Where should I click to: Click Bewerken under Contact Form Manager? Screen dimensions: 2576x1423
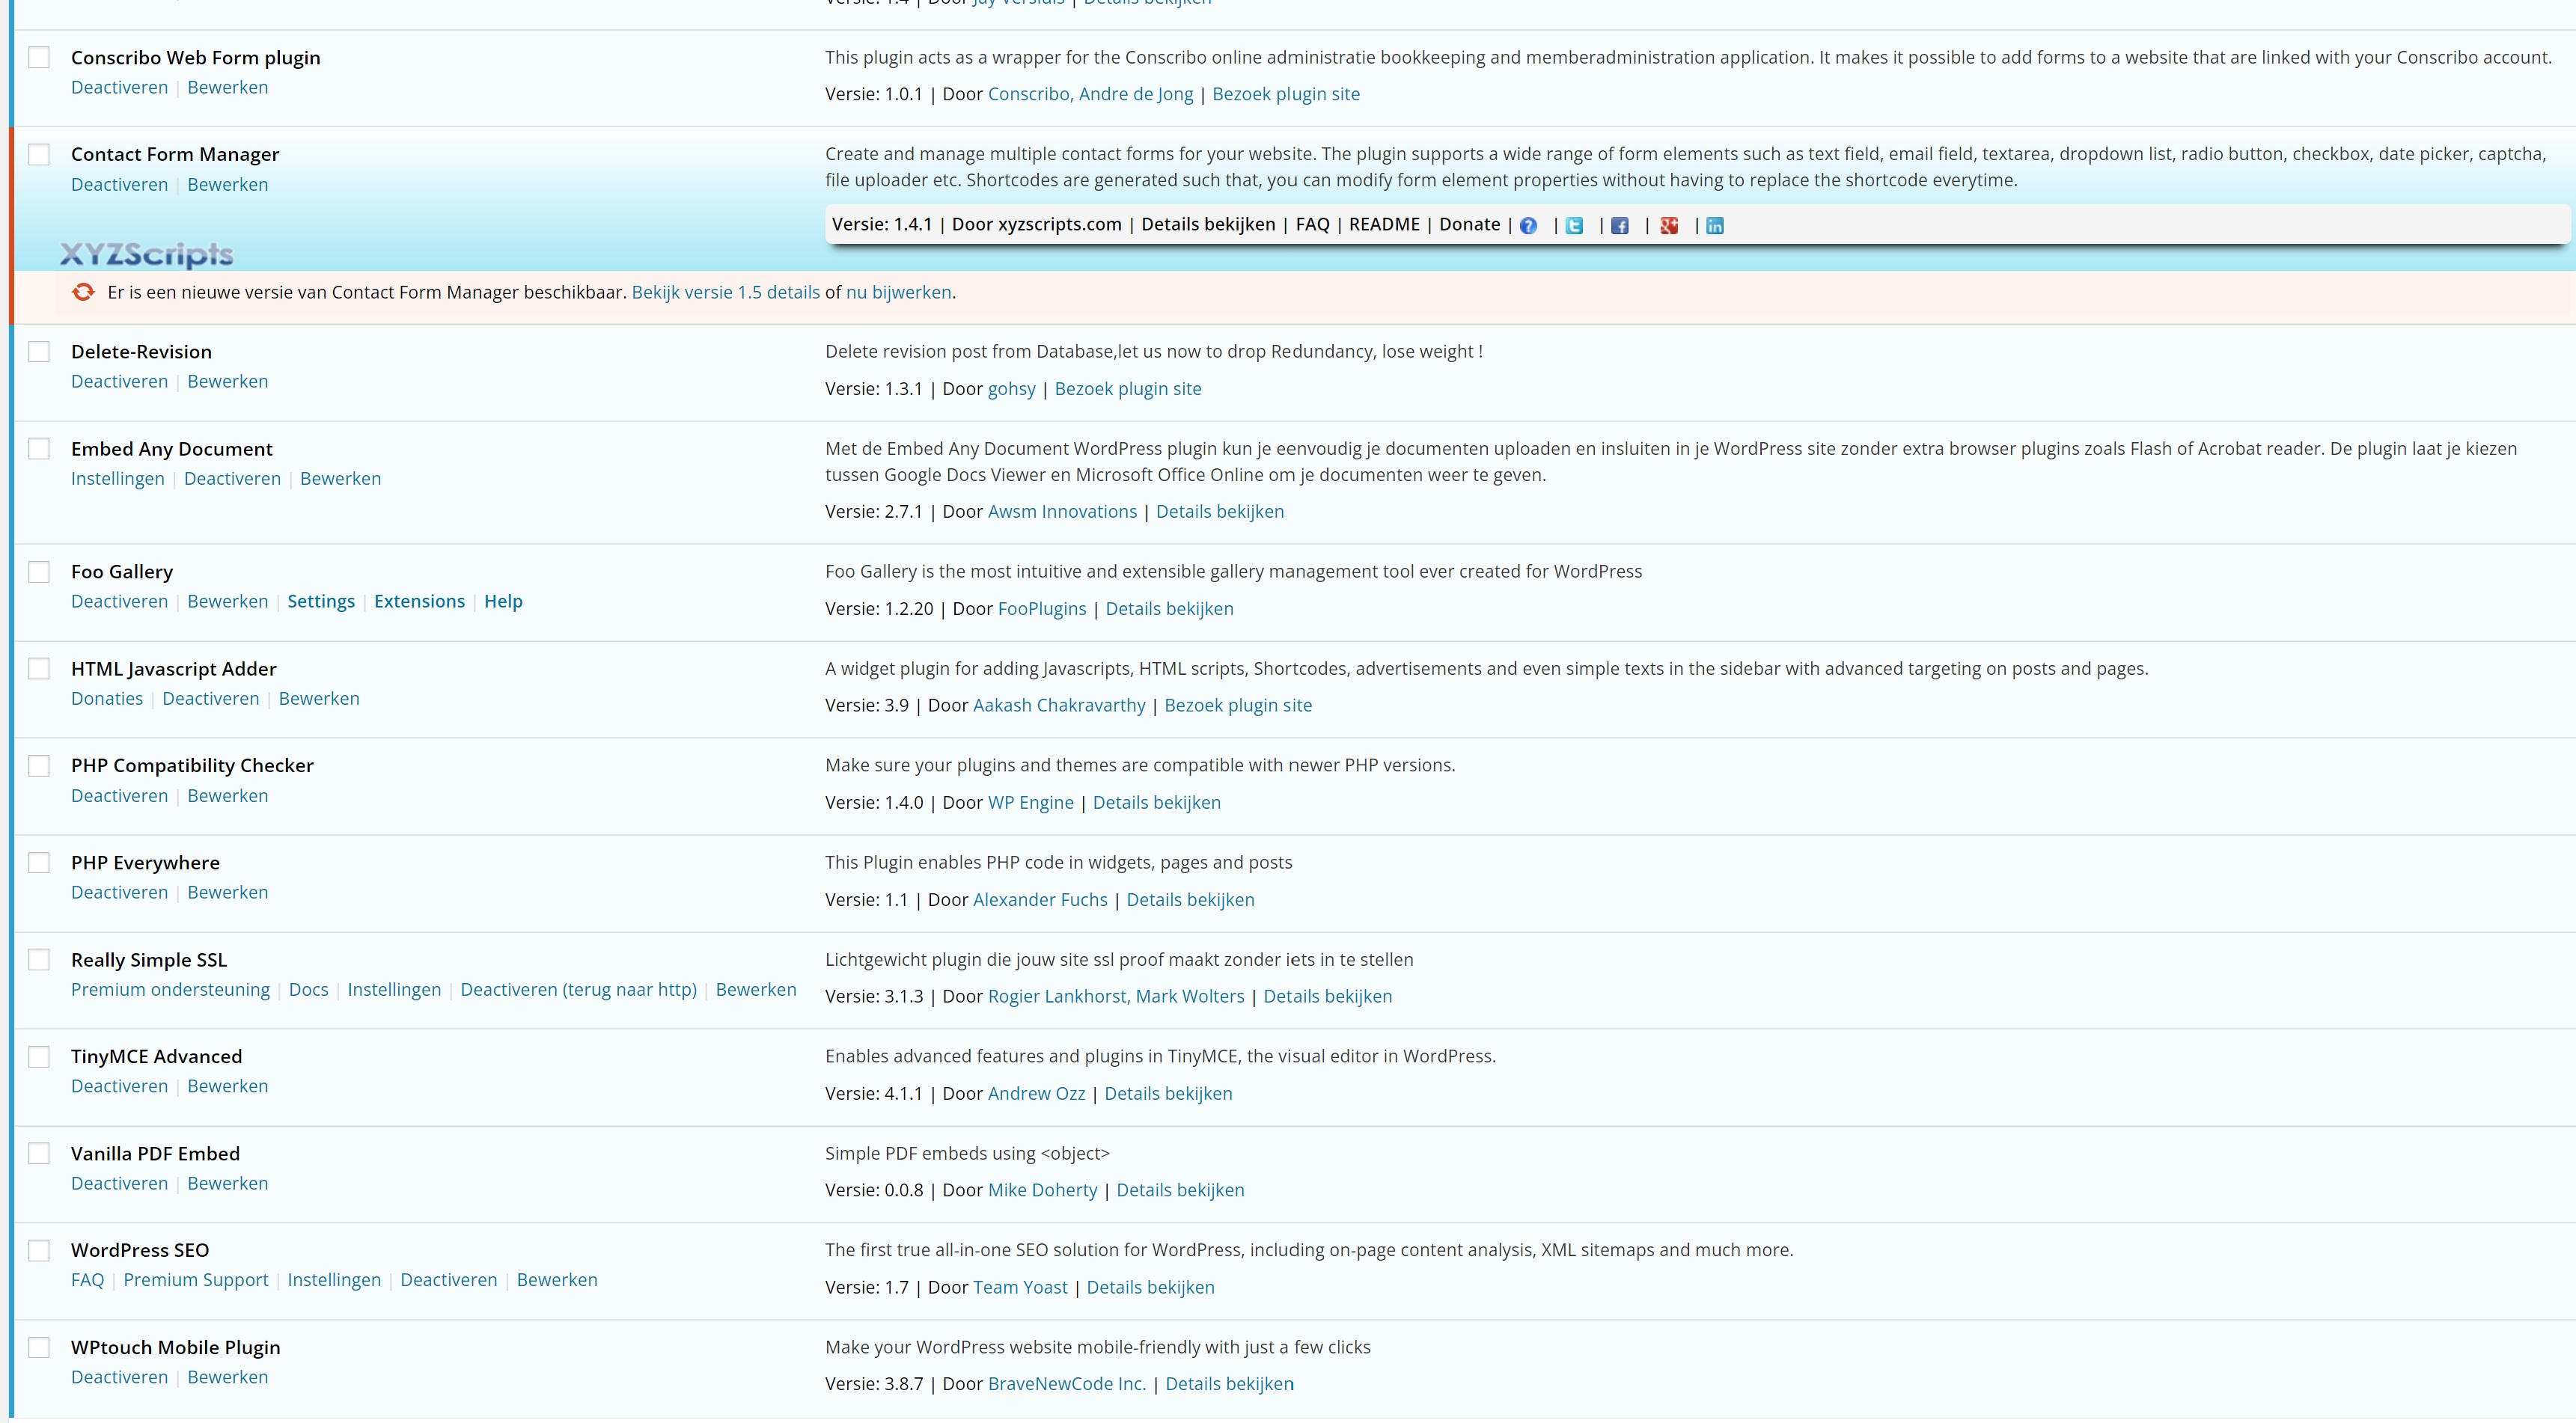pos(228,185)
